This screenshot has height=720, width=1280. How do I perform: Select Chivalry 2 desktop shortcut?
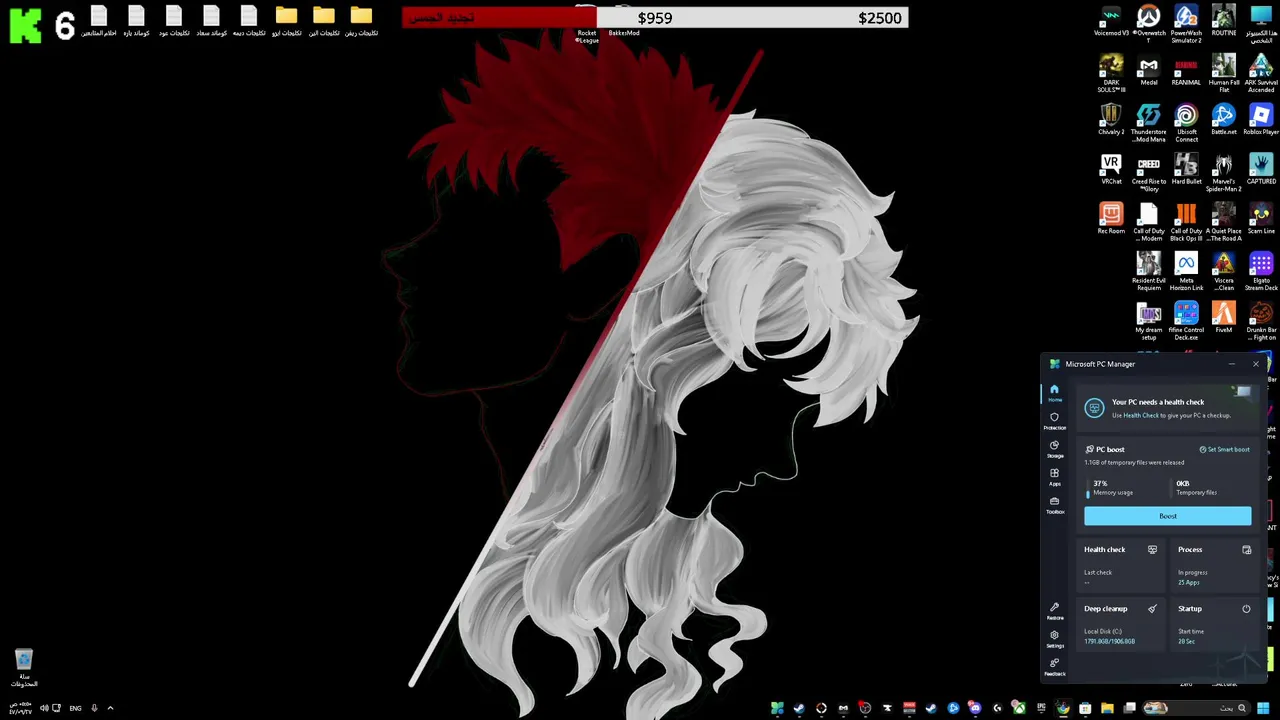click(1111, 121)
